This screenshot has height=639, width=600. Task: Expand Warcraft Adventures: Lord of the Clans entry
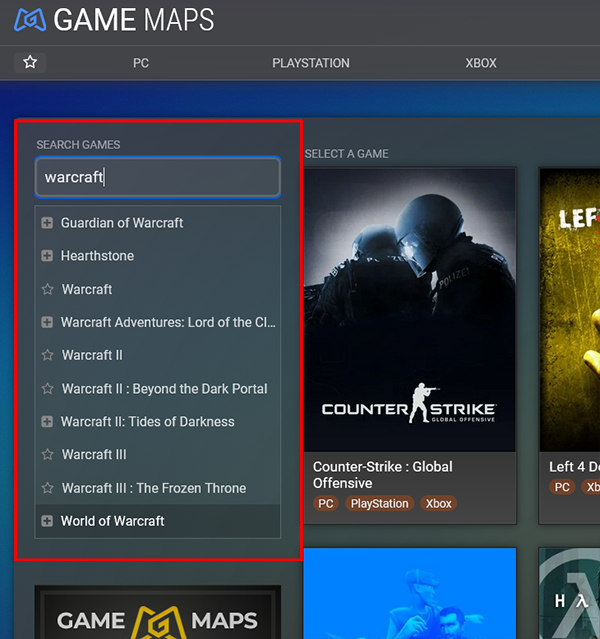click(47, 322)
